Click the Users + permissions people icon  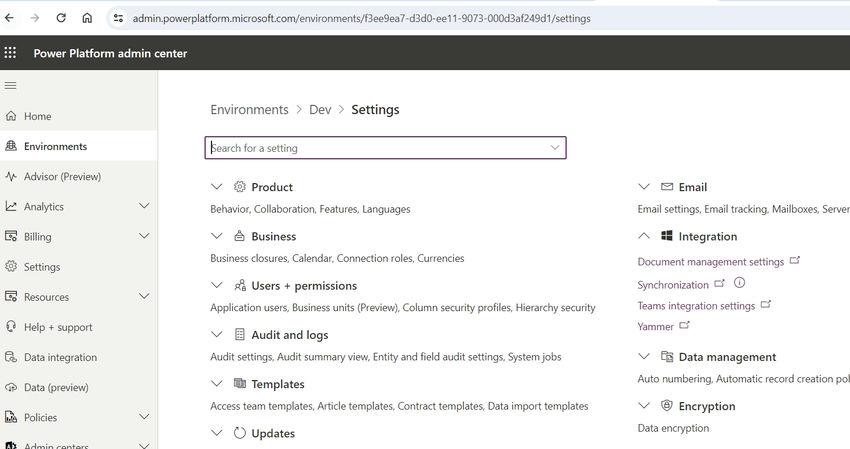pos(240,285)
